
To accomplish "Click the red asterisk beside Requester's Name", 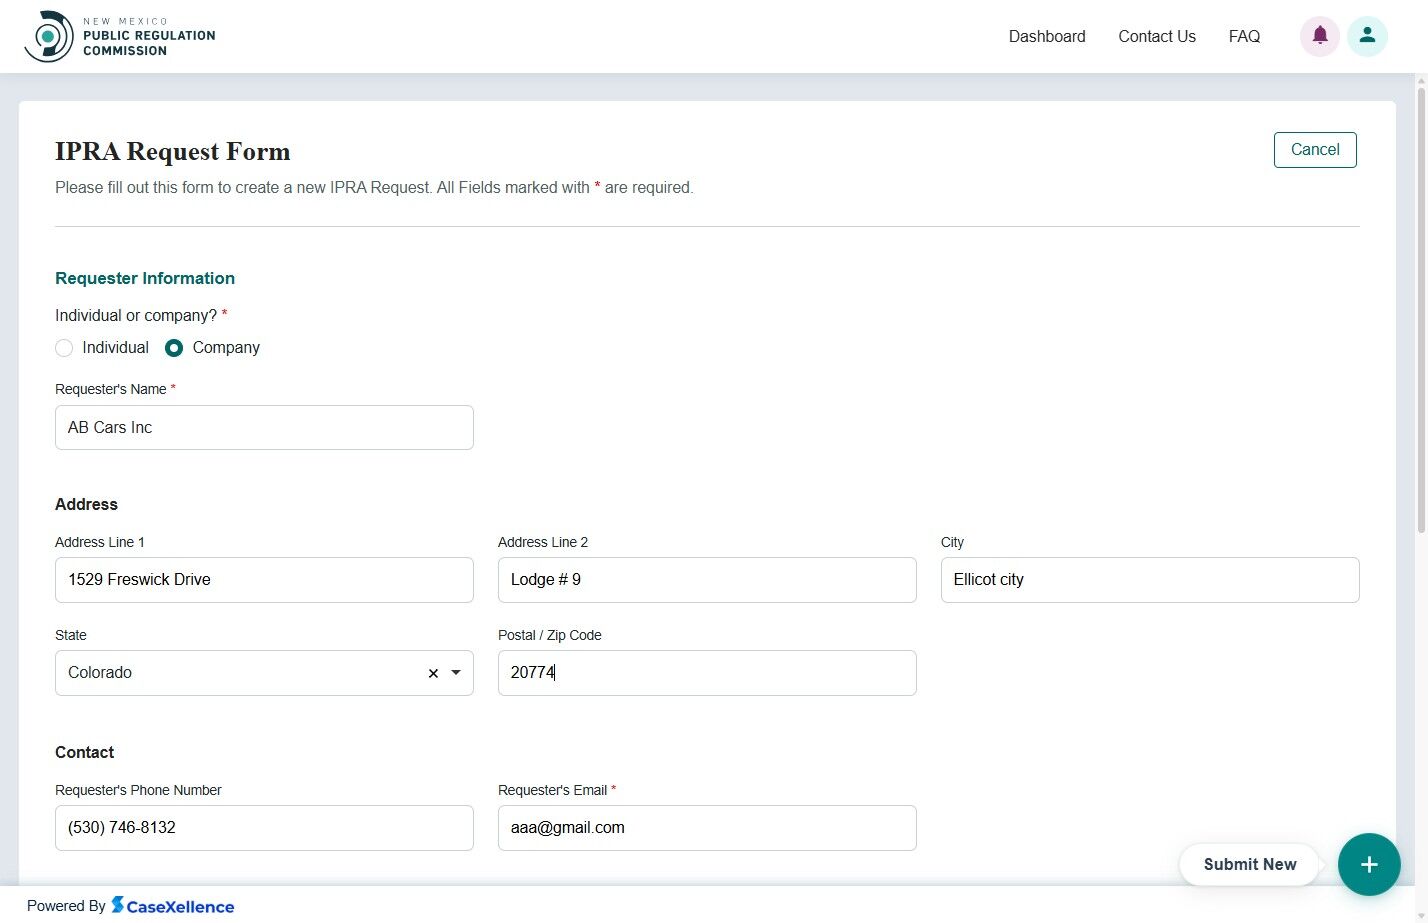I will click(x=172, y=389).
